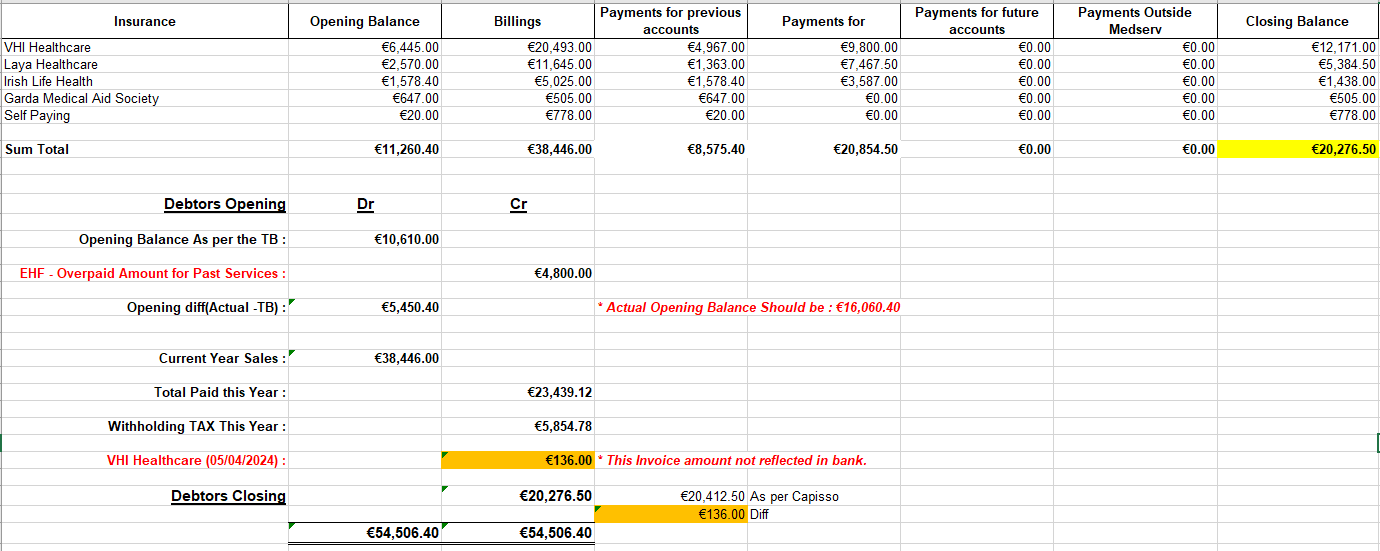Screen dimensions: 1380x551
Task: Select the Payments Outside Medserv column header
Action: click(x=1134, y=21)
